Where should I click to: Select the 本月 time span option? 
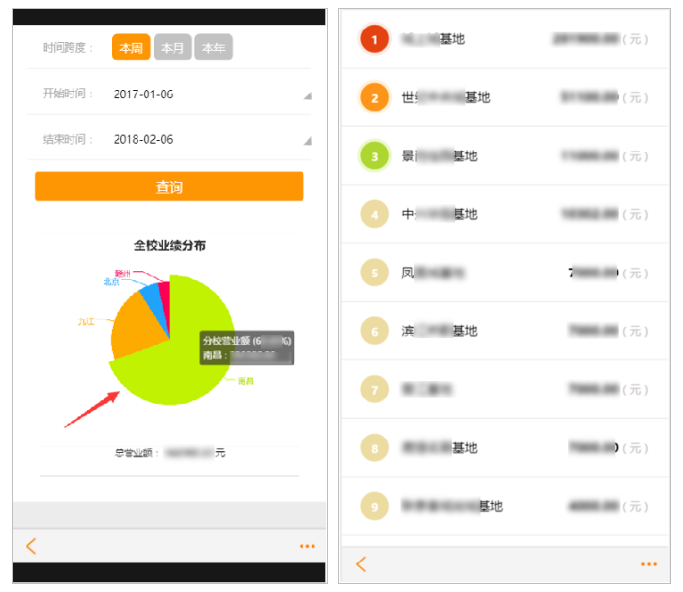click(x=172, y=48)
